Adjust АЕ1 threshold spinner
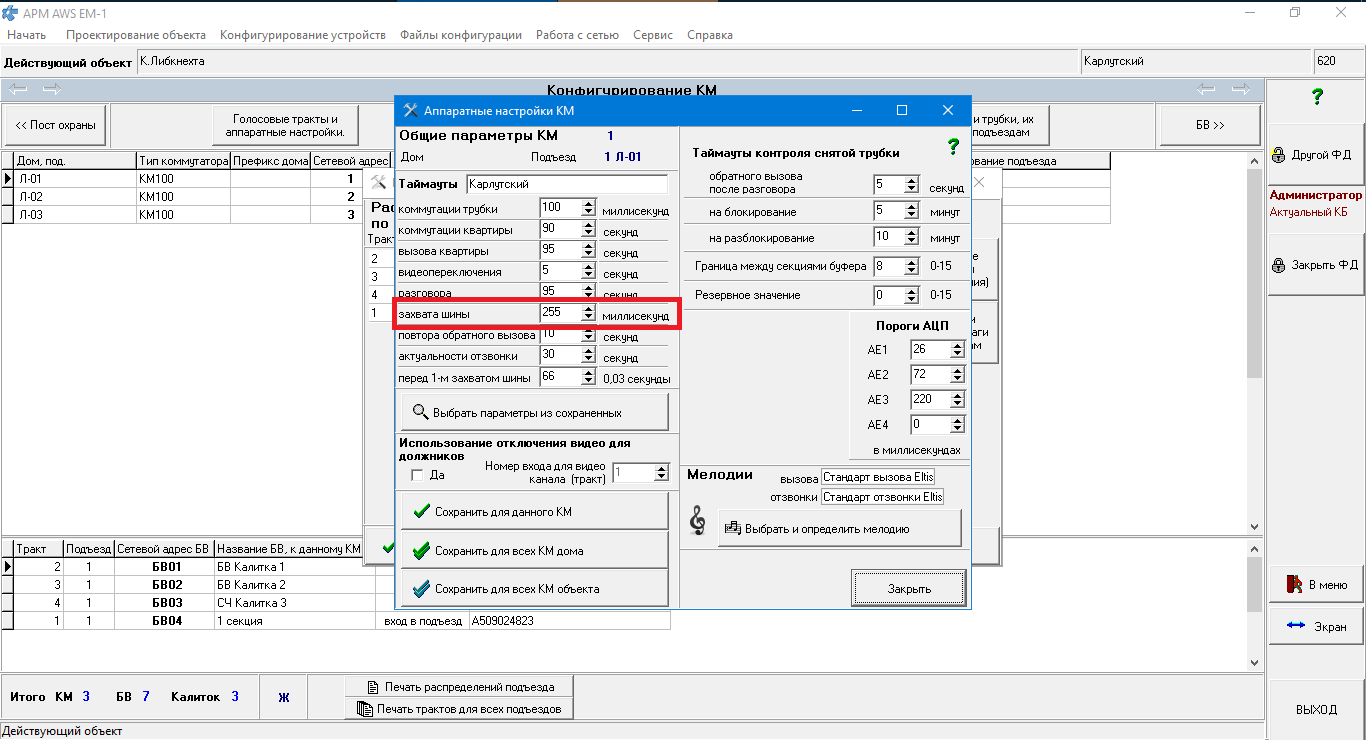This screenshot has height=740, width=1366. pyautogui.click(x=957, y=349)
